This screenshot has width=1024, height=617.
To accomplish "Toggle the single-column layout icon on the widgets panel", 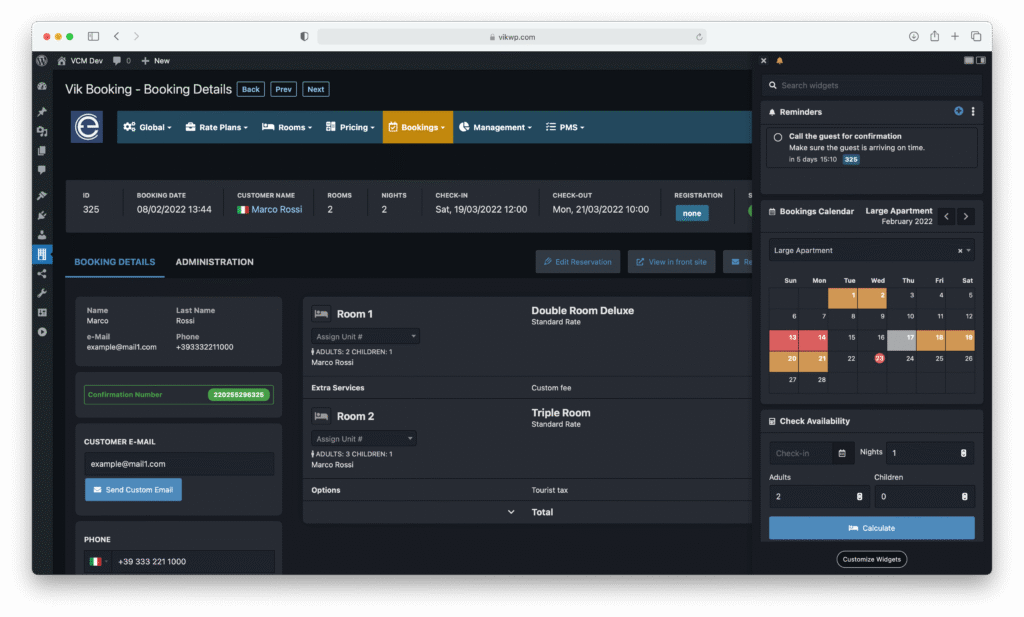I will click(968, 60).
